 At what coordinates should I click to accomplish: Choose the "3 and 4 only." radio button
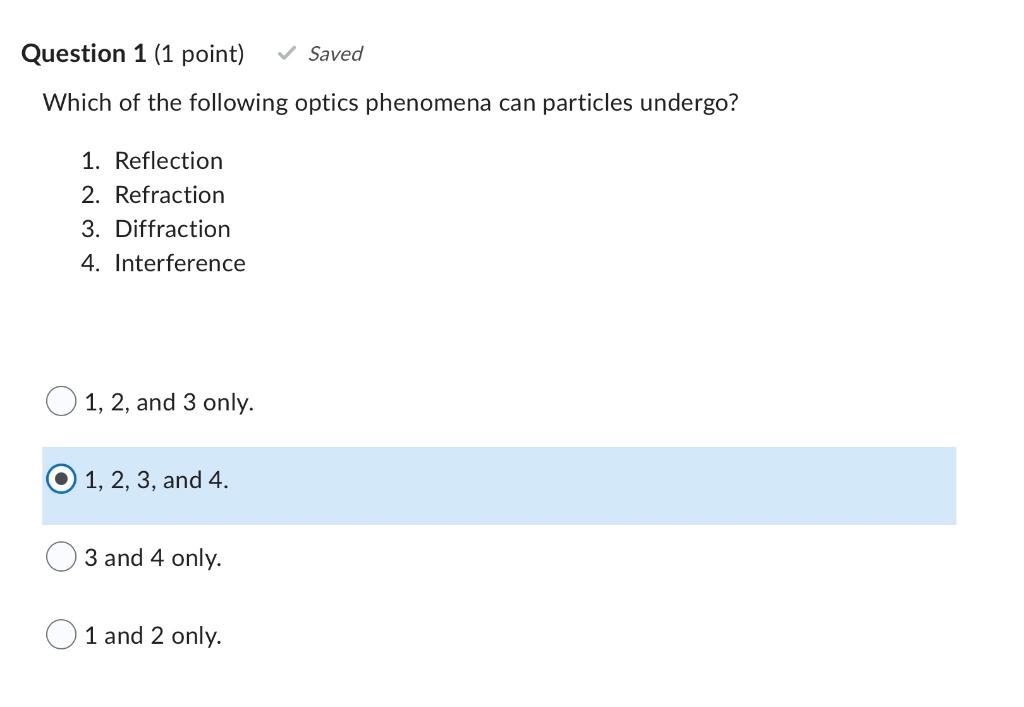click(61, 557)
